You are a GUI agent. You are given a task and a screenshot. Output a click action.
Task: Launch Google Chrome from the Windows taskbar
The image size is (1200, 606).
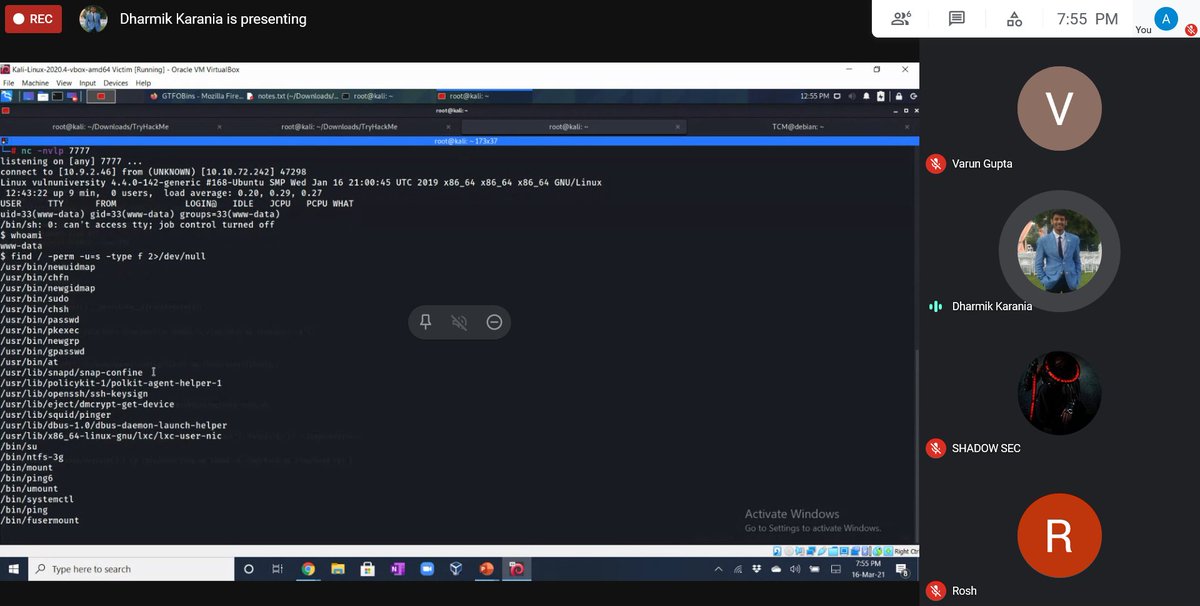pos(308,569)
